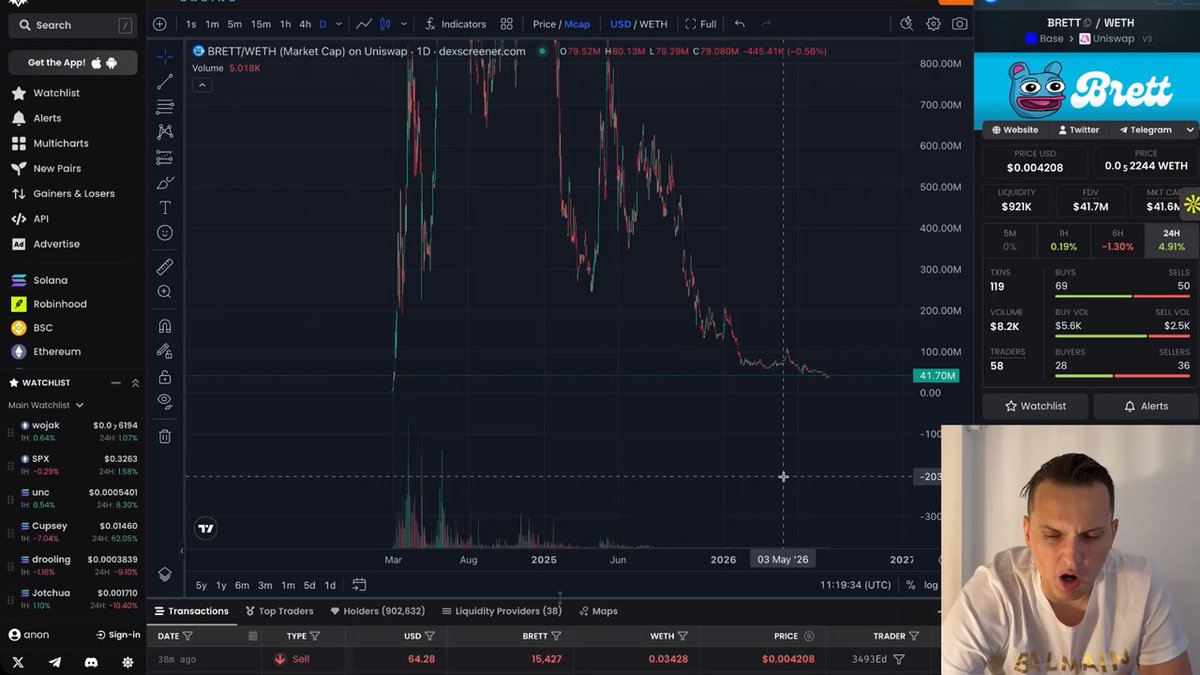The width and height of the screenshot is (1200, 675).
Task: Open the Brett Website link
Action: point(1015,130)
